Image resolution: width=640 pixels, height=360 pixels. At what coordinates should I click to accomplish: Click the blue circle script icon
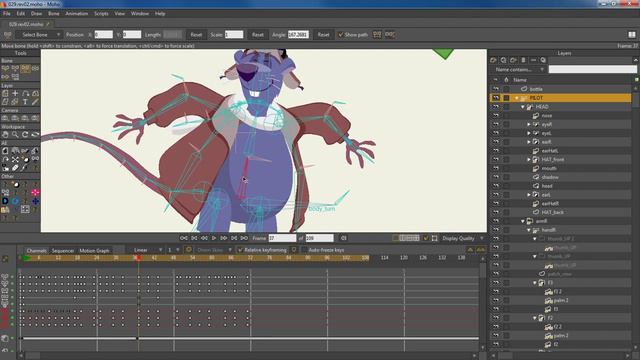(x=15, y=201)
